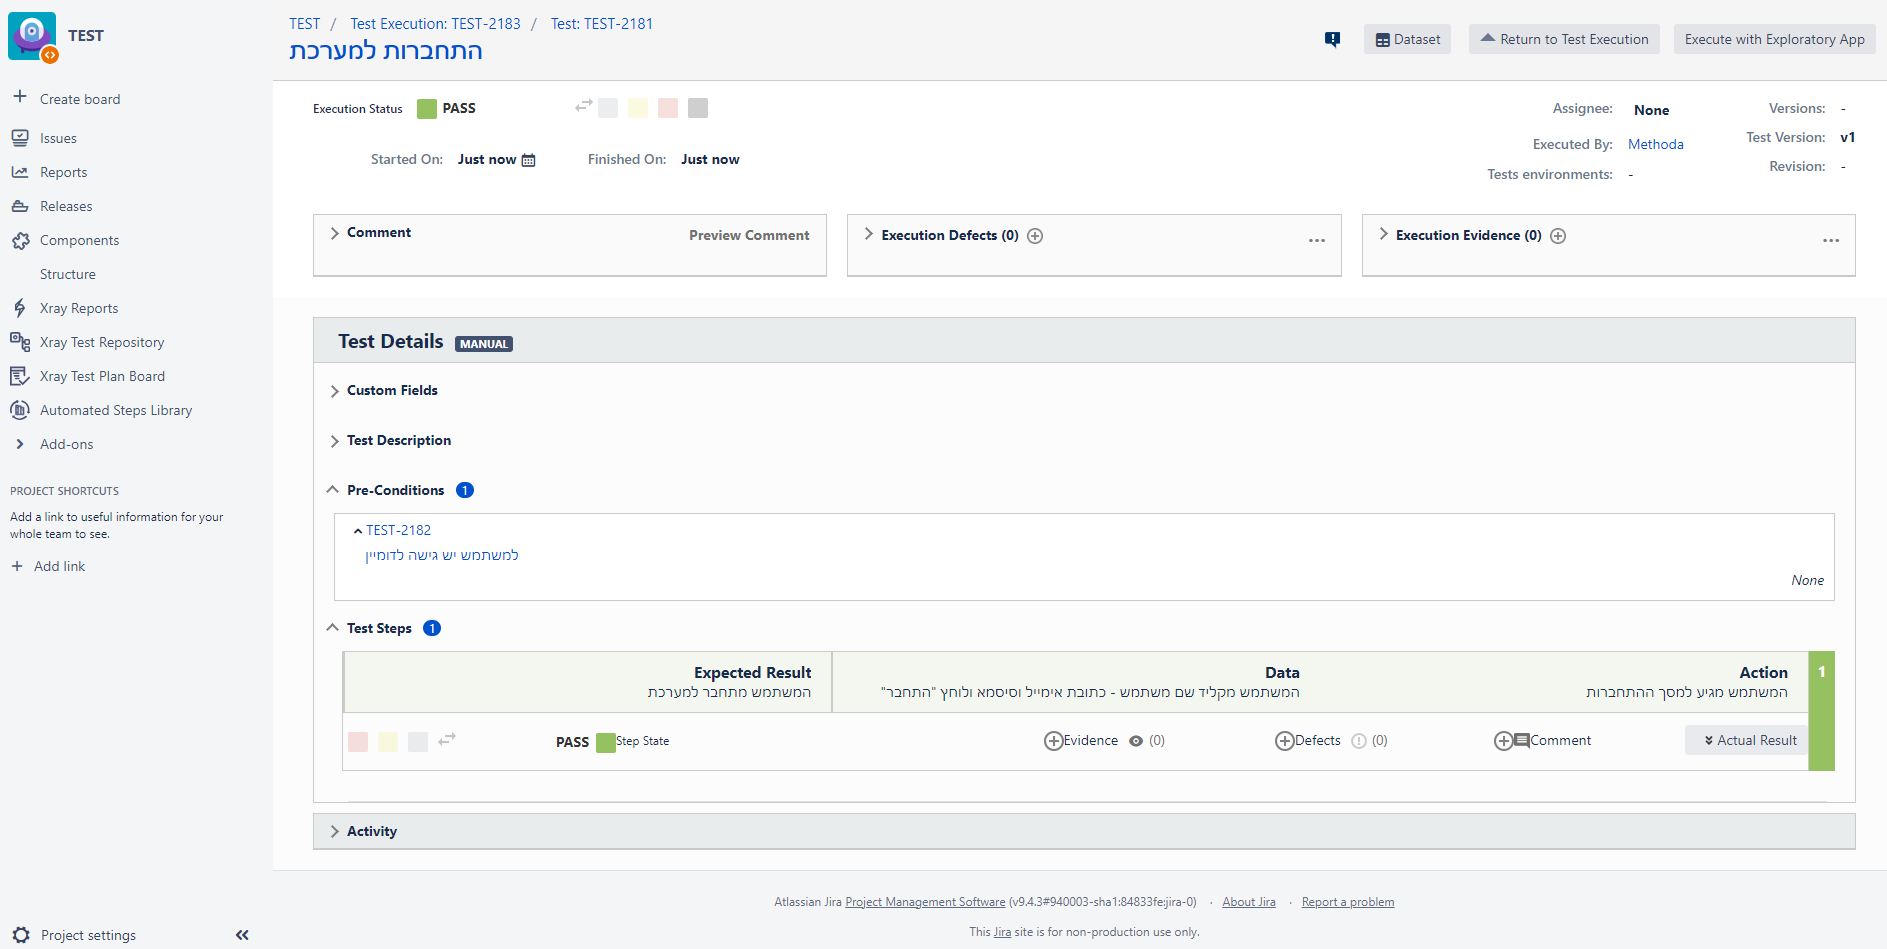1887x949 pixels.
Task: Collapse Pre-Conditions section
Action: 333,490
